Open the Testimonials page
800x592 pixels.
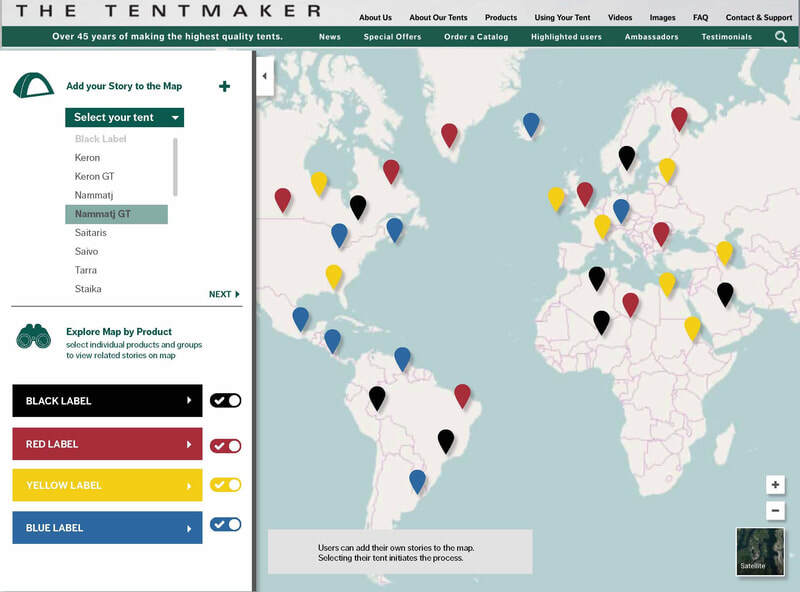point(727,37)
